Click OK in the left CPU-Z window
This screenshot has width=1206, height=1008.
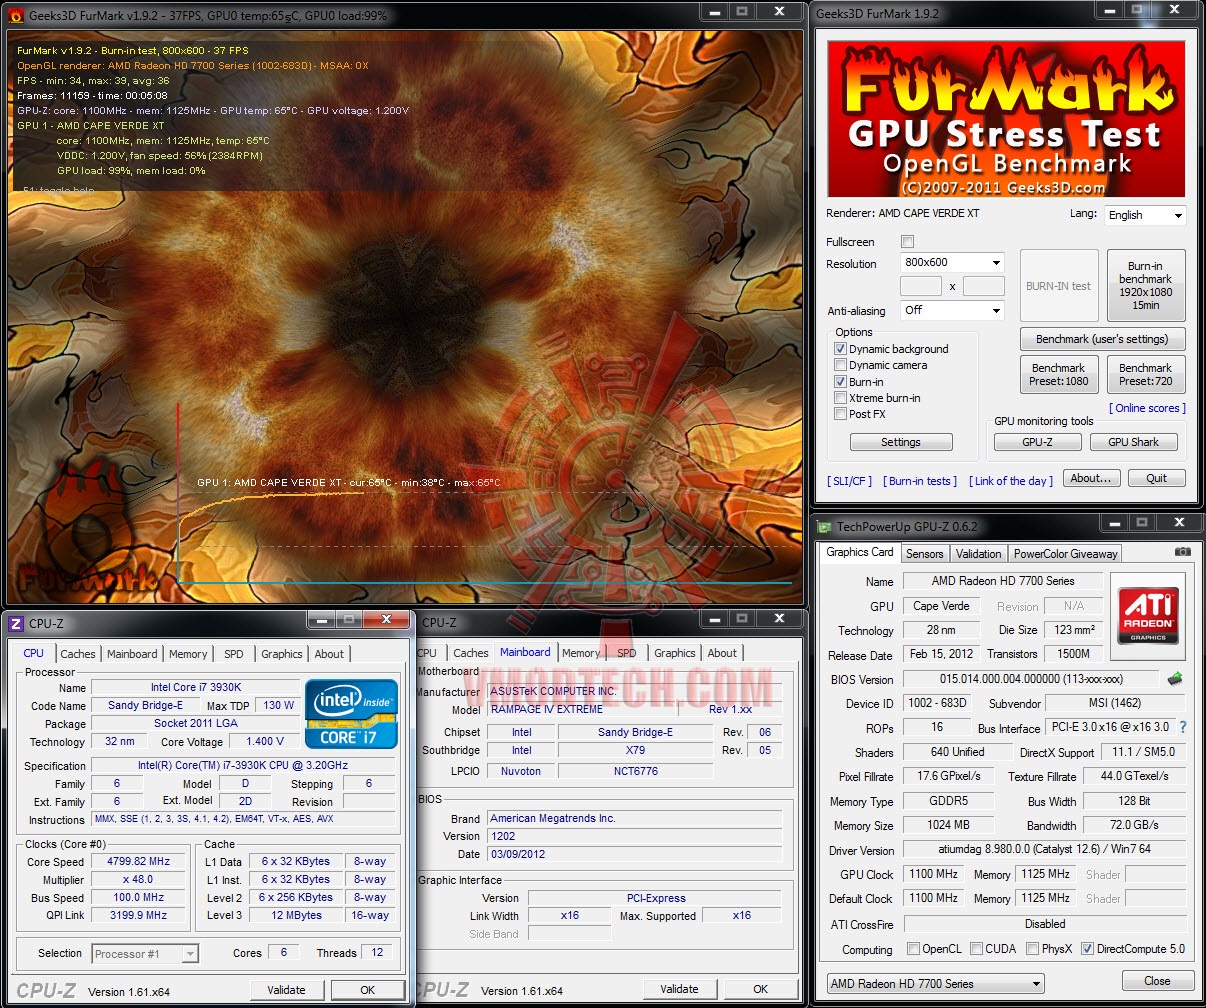367,990
